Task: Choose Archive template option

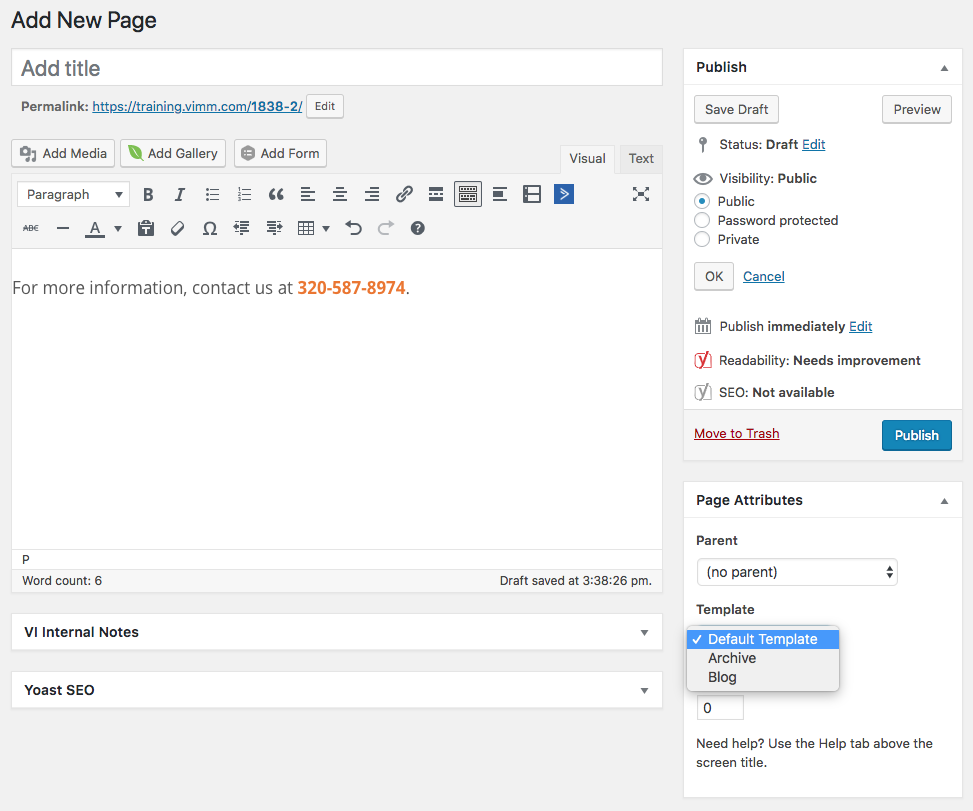Action: pyautogui.click(x=763, y=658)
